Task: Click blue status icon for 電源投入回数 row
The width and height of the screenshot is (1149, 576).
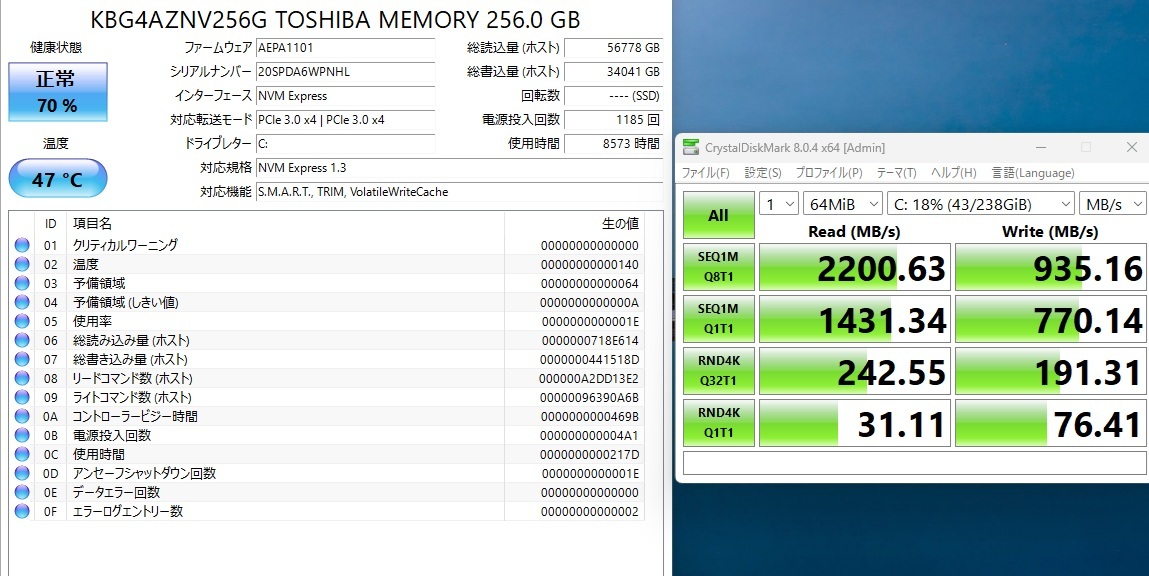Action: [x=22, y=436]
